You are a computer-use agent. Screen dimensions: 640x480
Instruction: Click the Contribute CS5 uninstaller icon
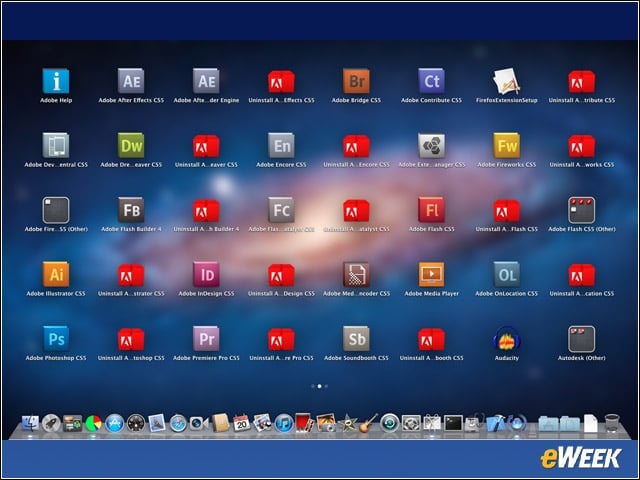pos(582,82)
